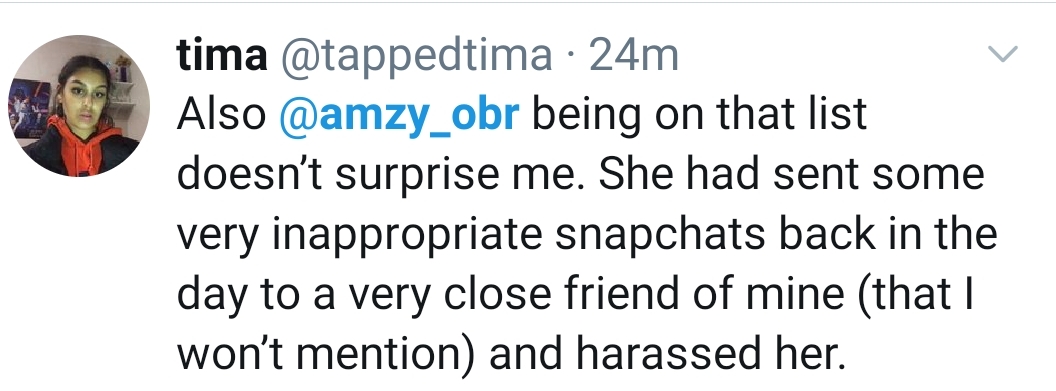Screen dimensions: 1056x391
Task: Click the phrase being on that list
Action: point(700,116)
